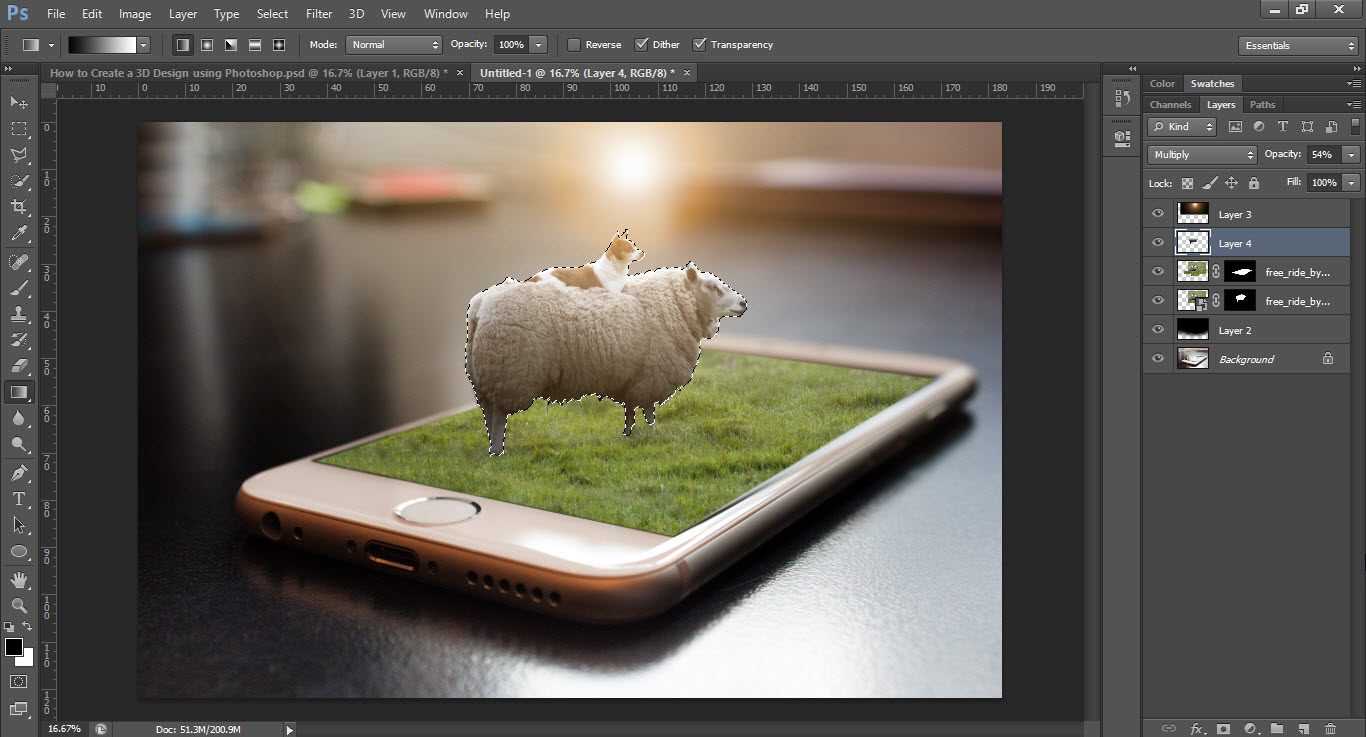Image resolution: width=1366 pixels, height=737 pixels.
Task: Select the Blur tool
Action: (19, 418)
